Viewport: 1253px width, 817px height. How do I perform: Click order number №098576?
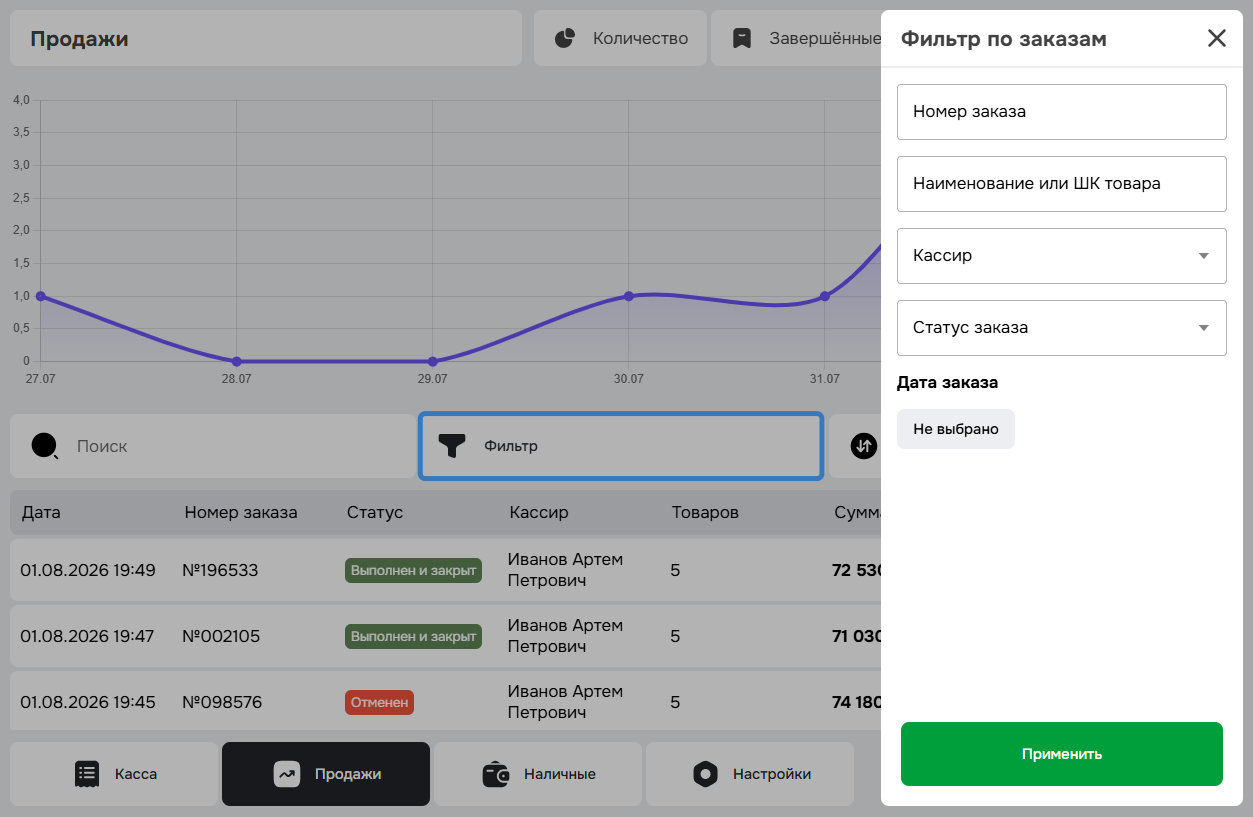point(222,702)
